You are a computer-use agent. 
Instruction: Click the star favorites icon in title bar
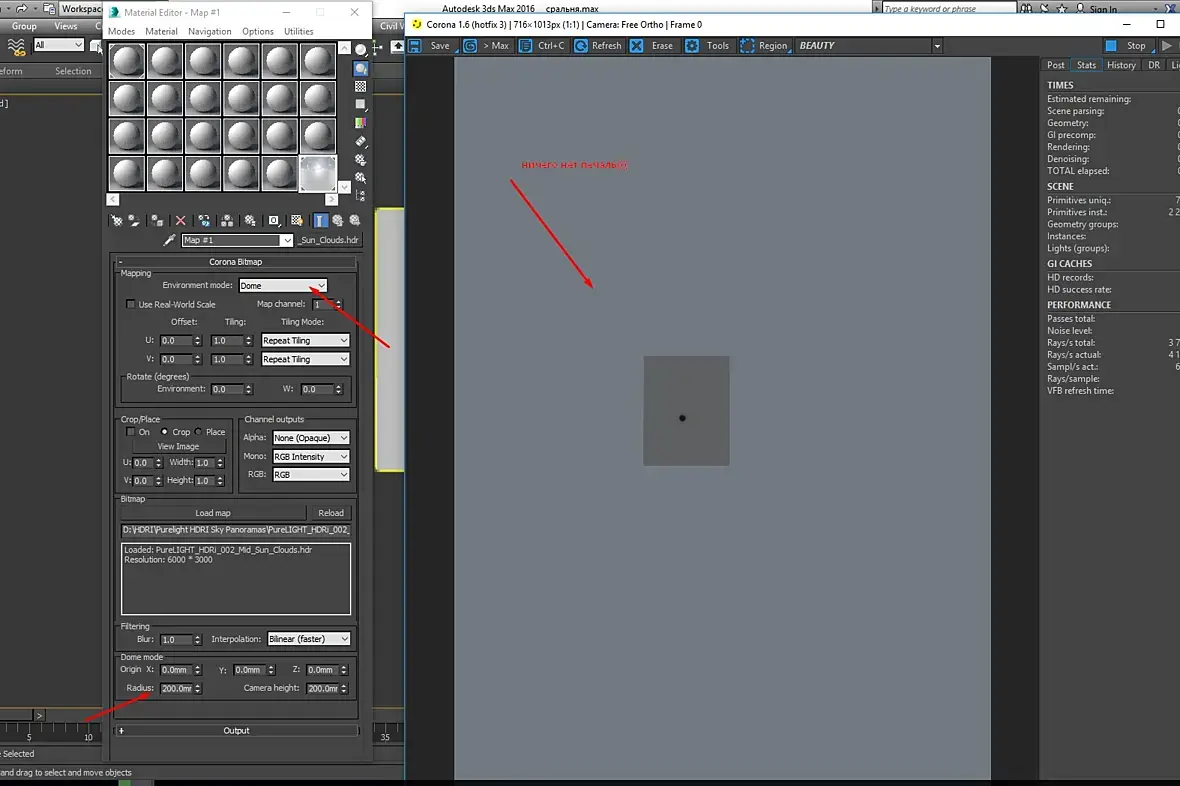[1062, 8]
